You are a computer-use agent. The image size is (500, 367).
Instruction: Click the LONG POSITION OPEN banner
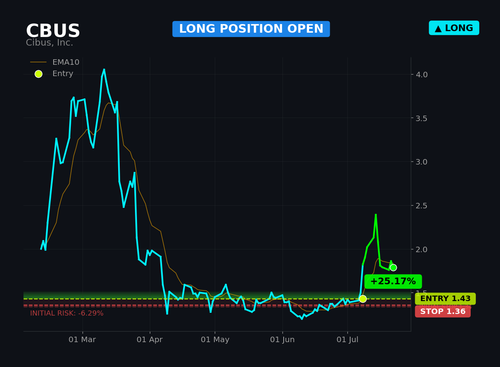251,29
